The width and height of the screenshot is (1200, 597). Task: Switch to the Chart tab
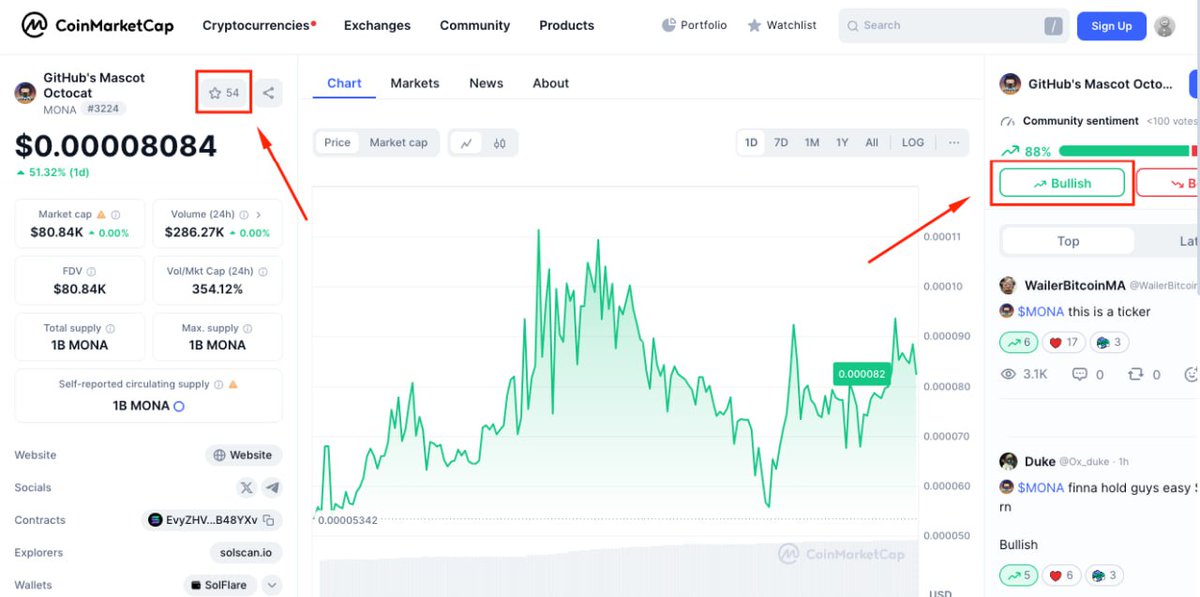click(344, 83)
